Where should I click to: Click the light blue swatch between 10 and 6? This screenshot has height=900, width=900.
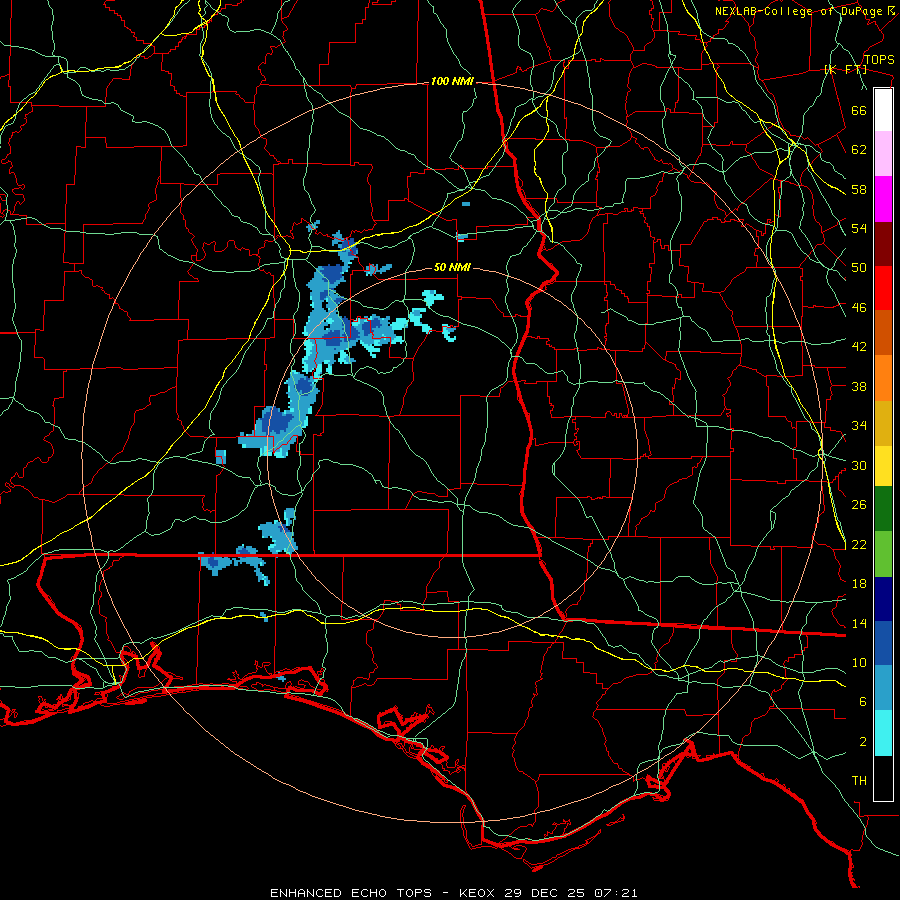883,688
